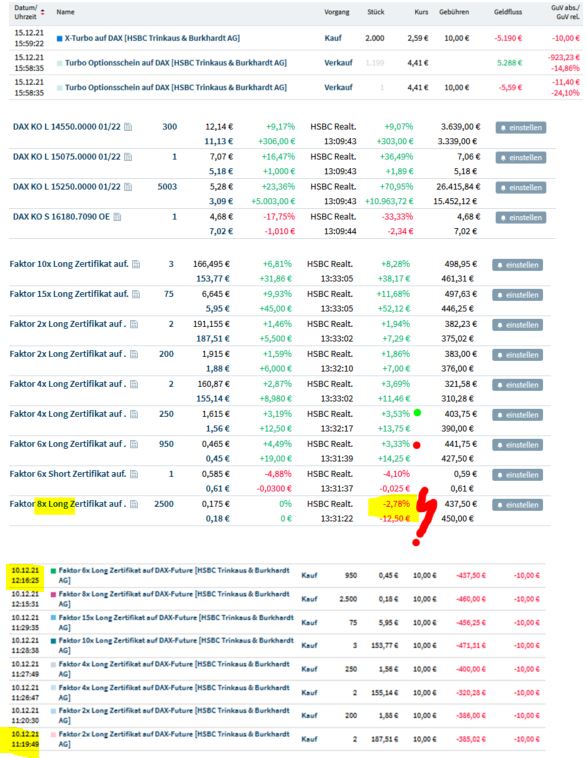Click einstellen for Faktor 4x Long, 2 Stück

click(x=517, y=385)
